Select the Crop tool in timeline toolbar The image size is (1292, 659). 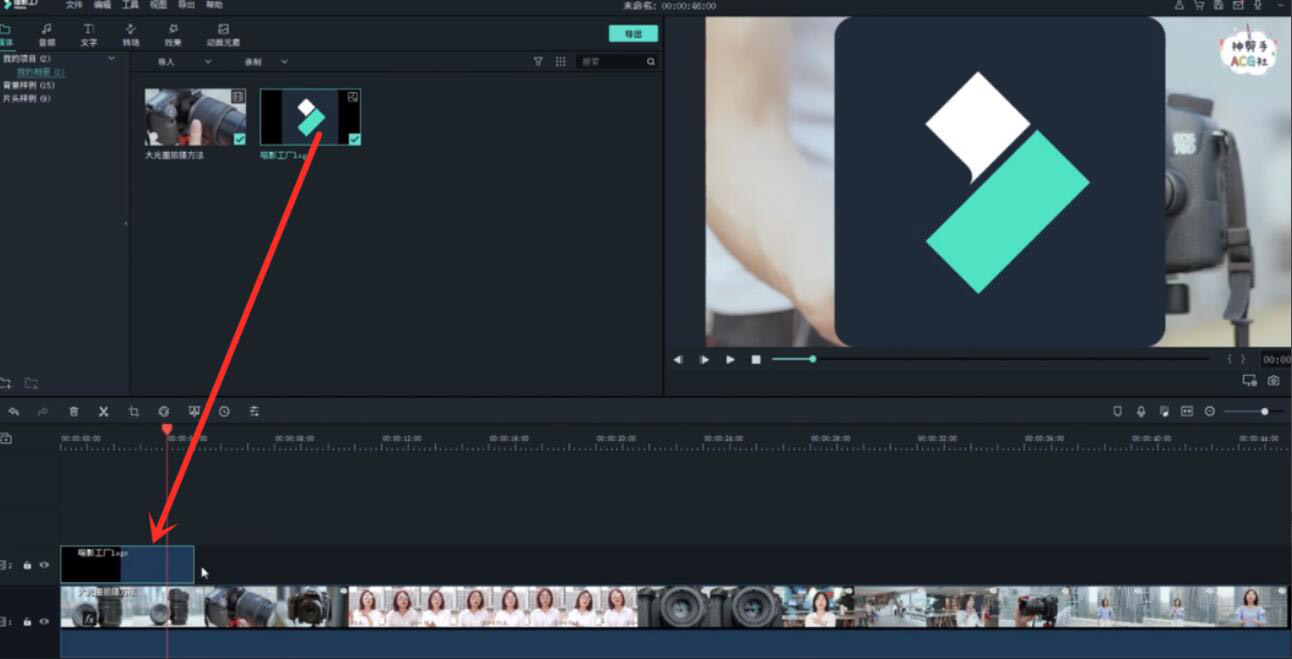[136, 410]
